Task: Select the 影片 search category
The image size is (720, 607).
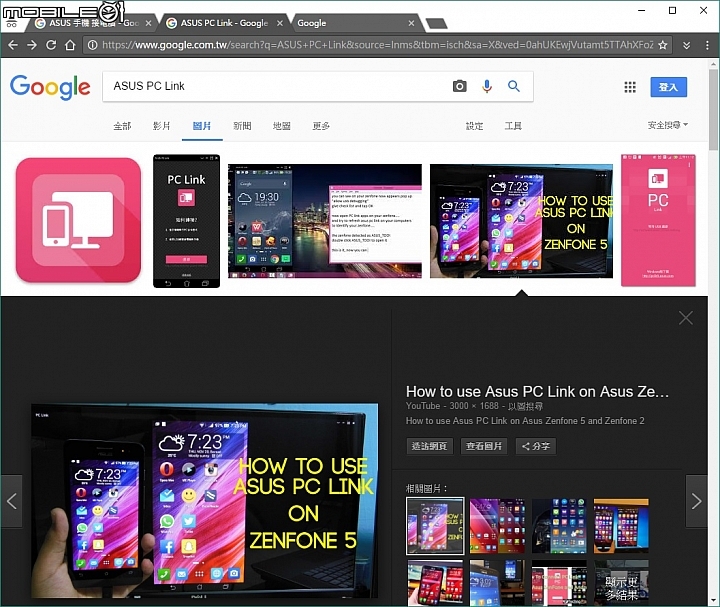Action: click(x=162, y=126)
